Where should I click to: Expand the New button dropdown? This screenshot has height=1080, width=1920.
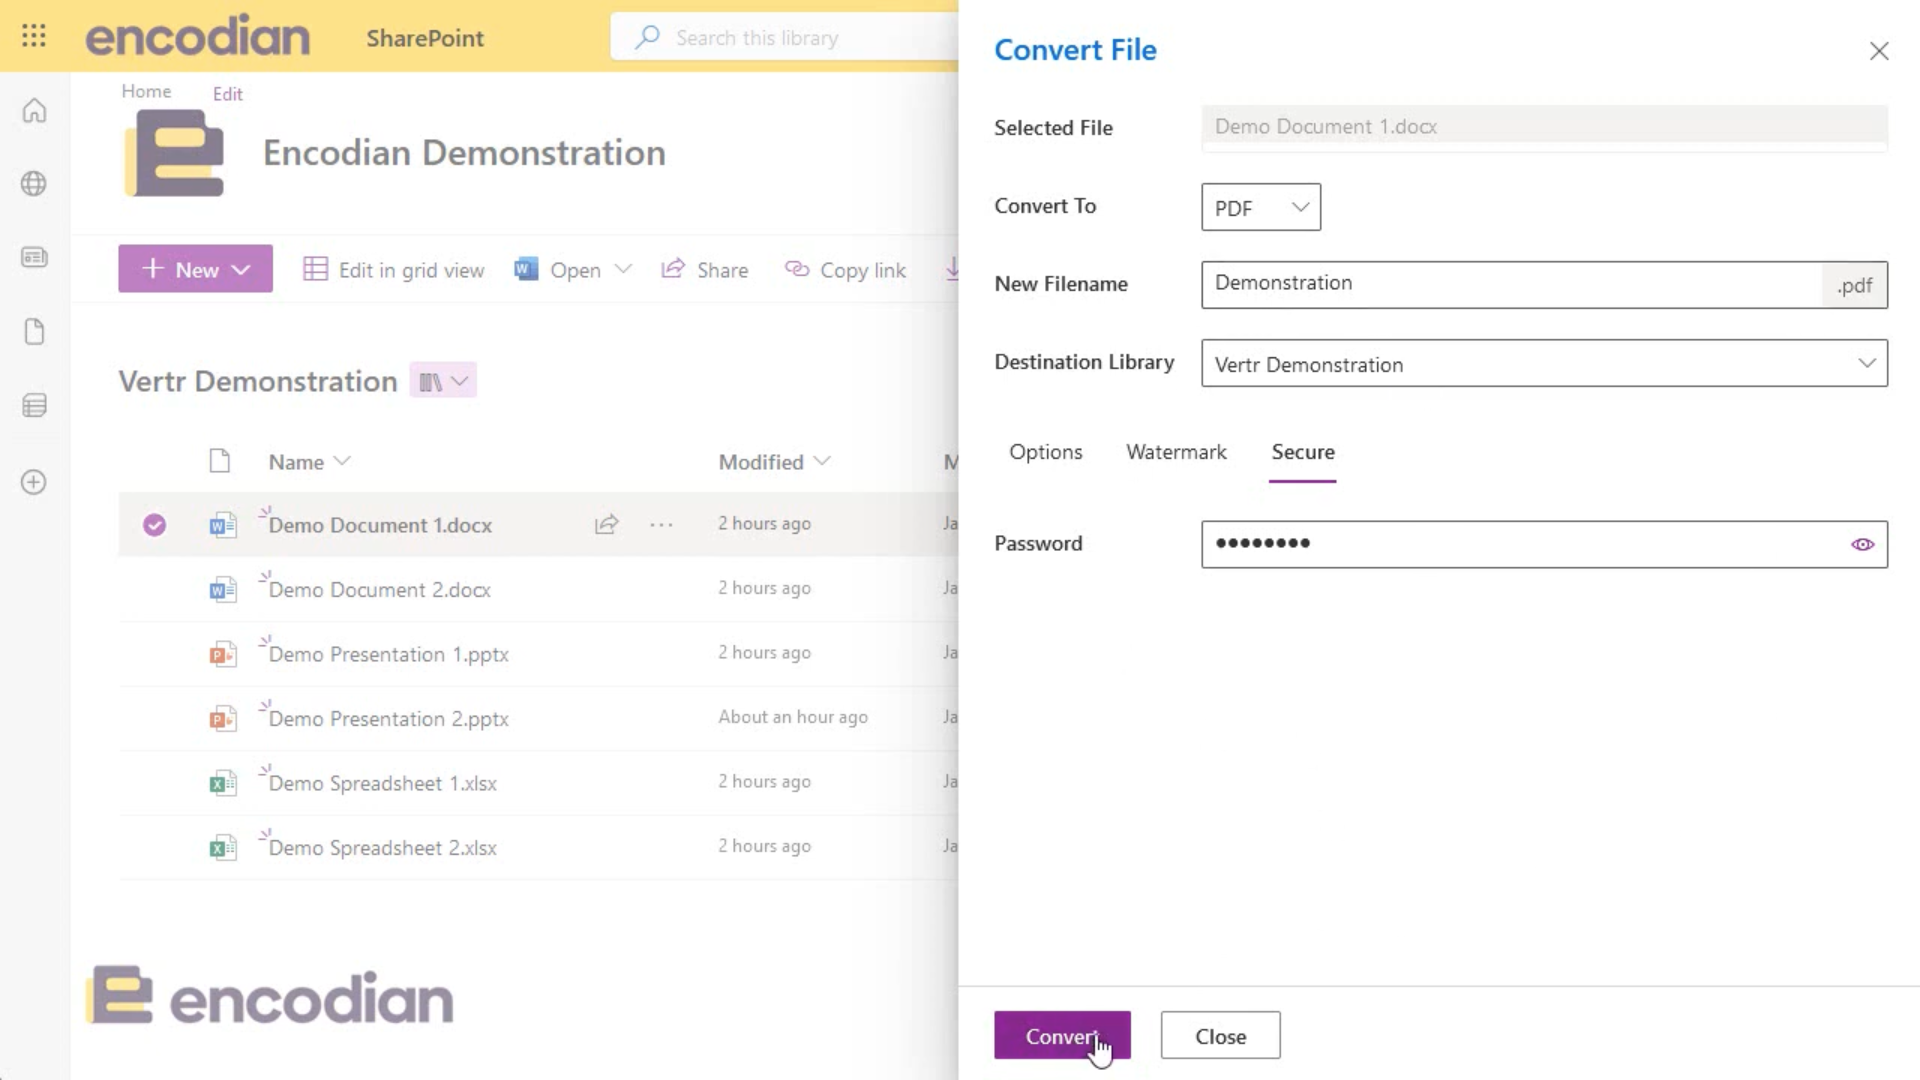tap(241, 269)
